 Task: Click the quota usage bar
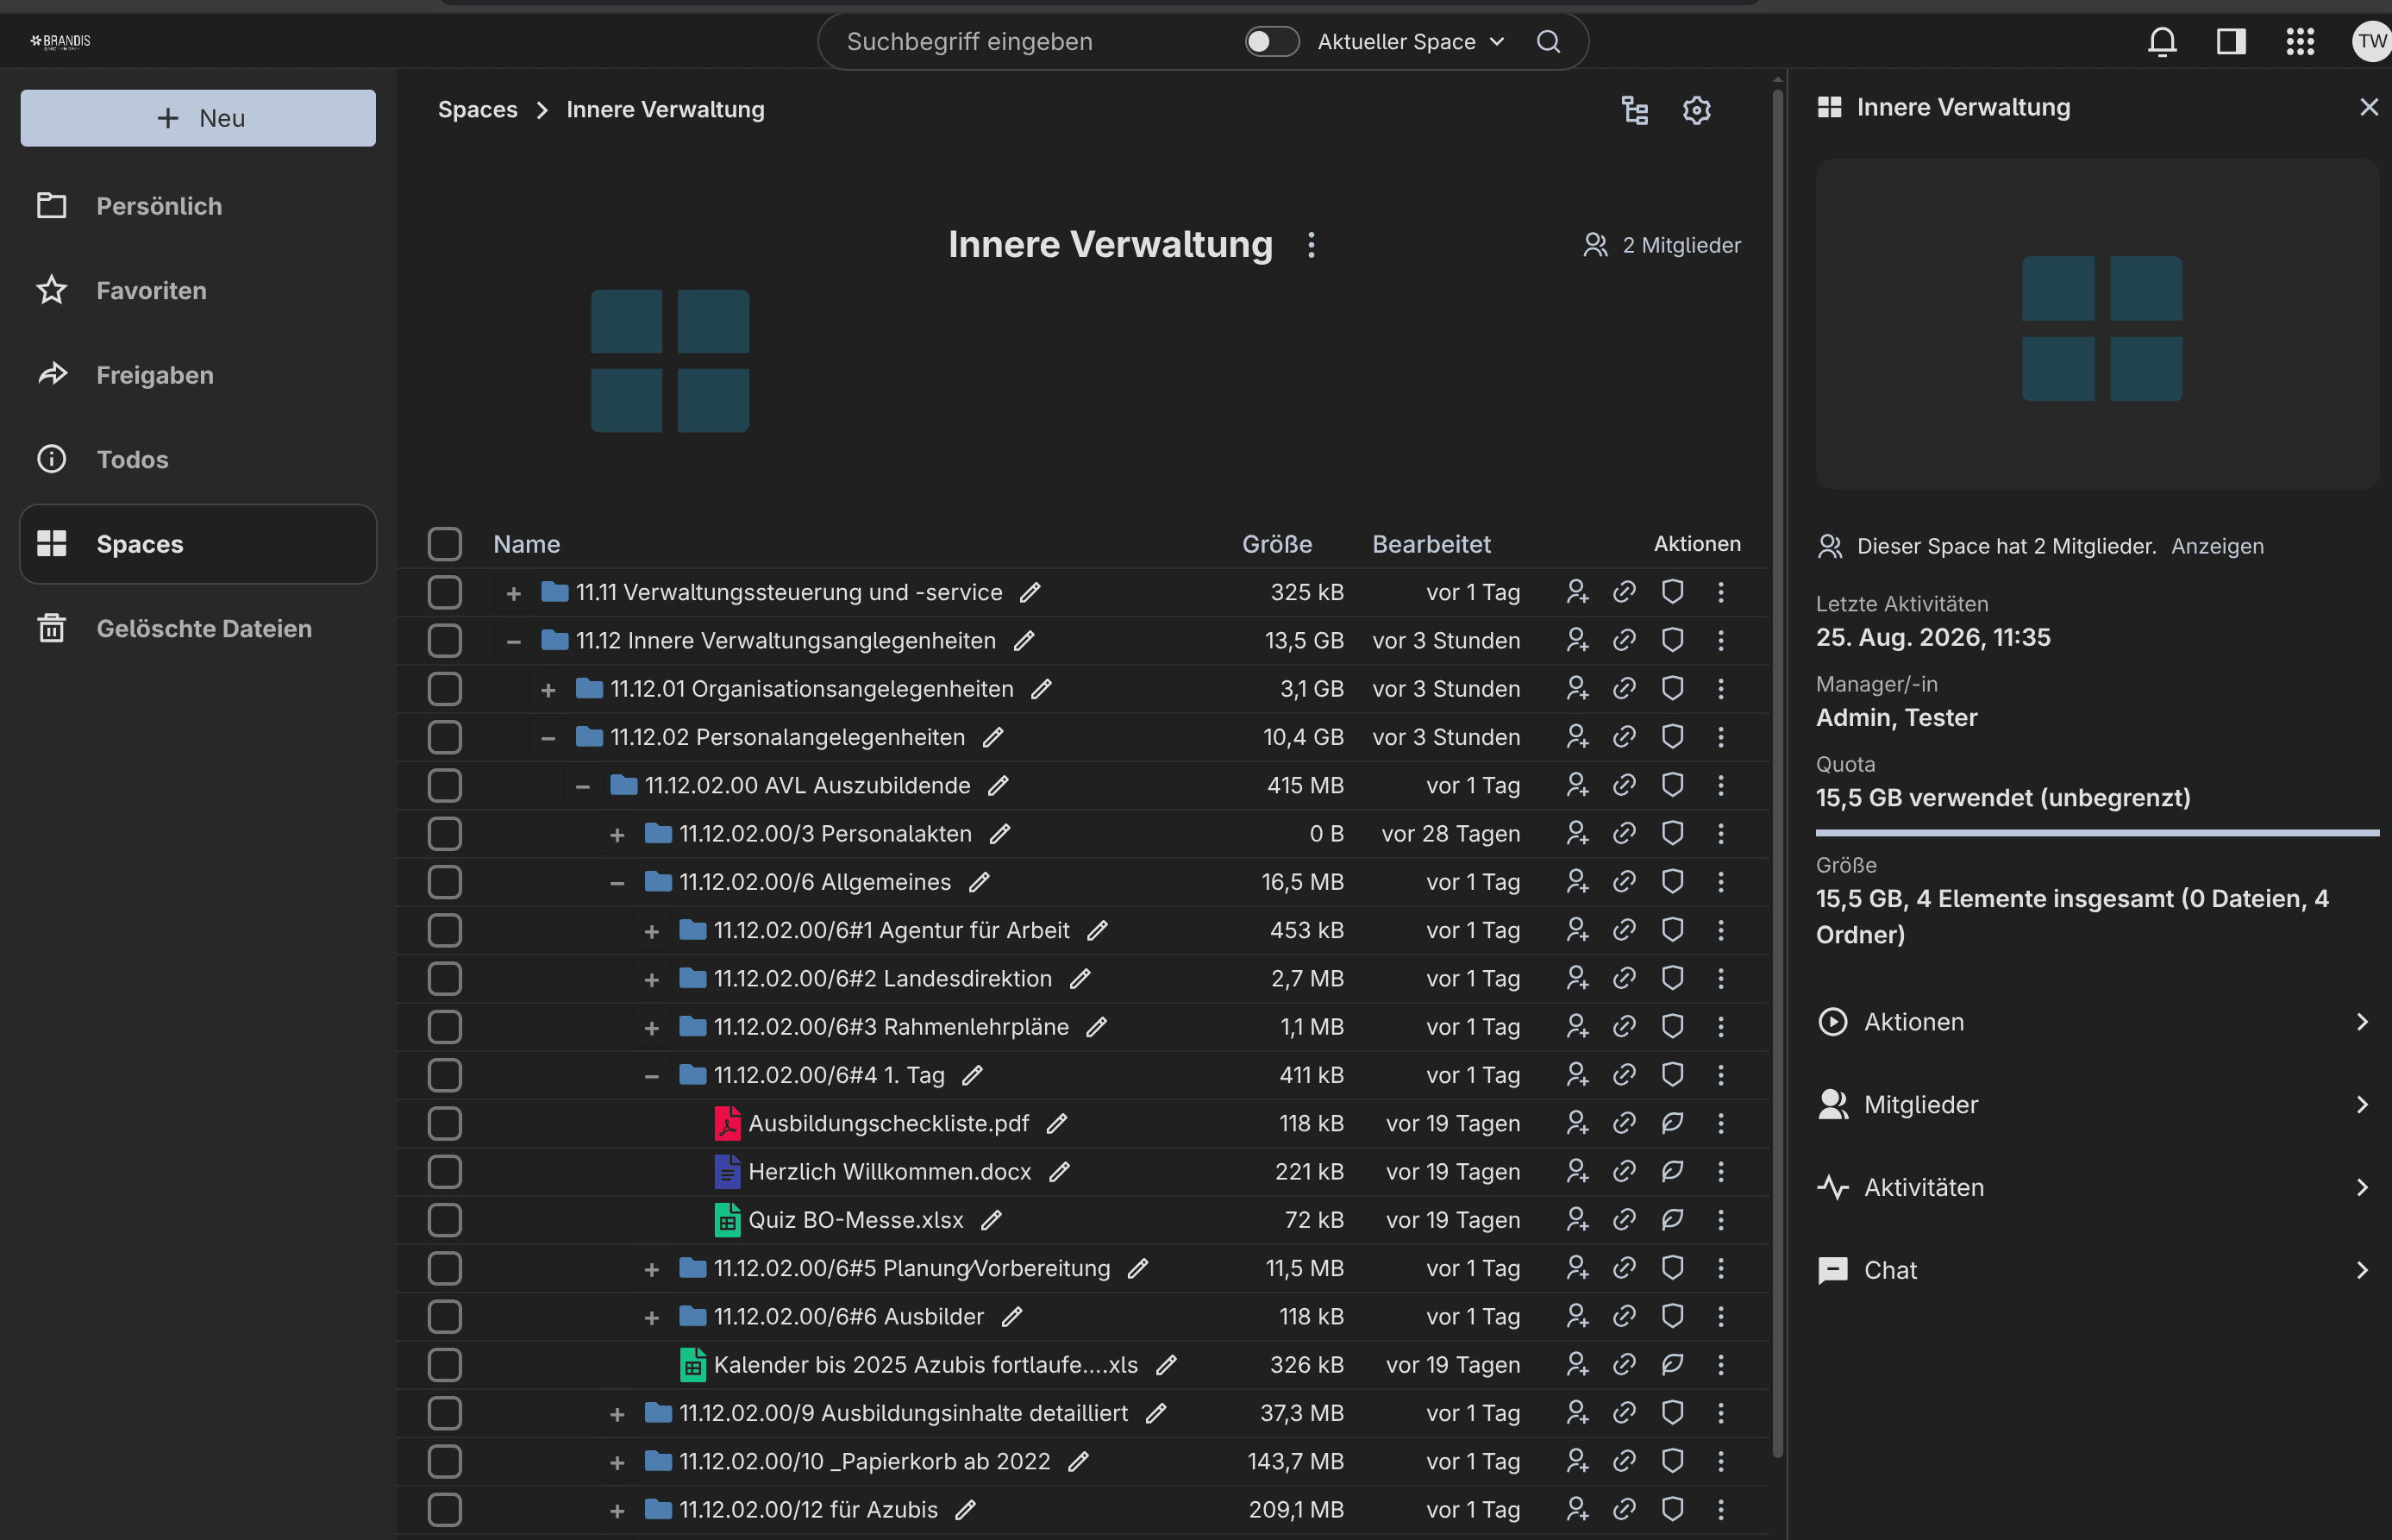click(x=2096, y=832)
